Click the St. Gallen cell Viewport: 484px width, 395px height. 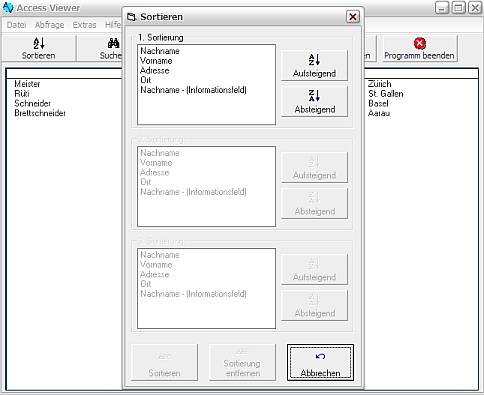pyautogui.click(x=386, y=94)
